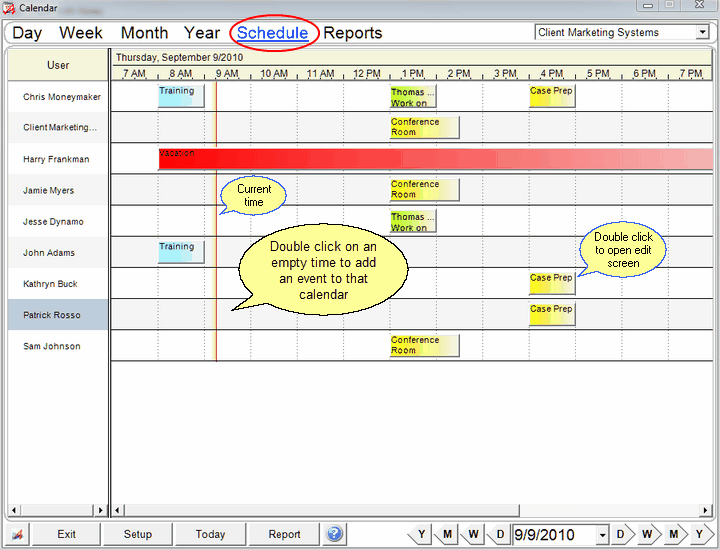Click the 10 AM time header
The width and height of the screenshot is (720, 550).
[x=274, y=73]
